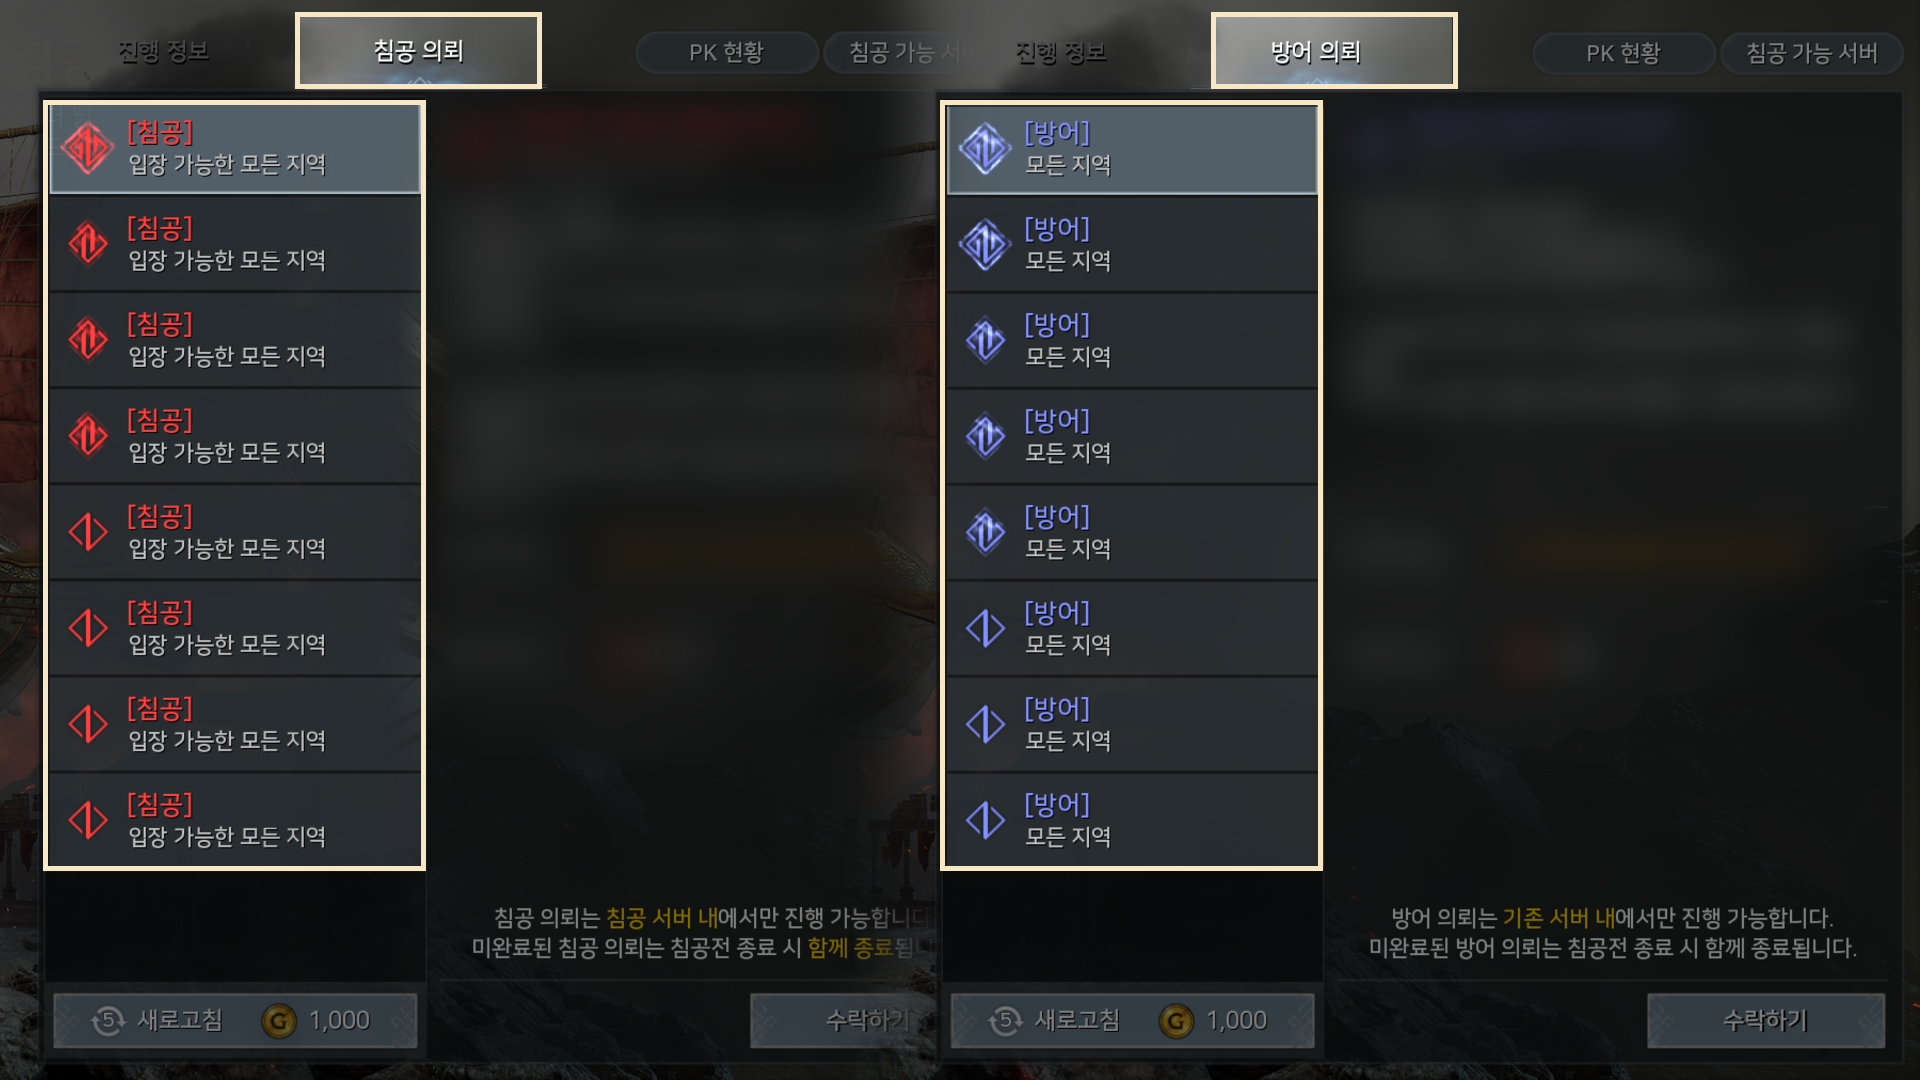Image resolution: width=1920 pixels, height=1080 pixels.
Task: Select the second 침공 mission entry
Action: 235,244
